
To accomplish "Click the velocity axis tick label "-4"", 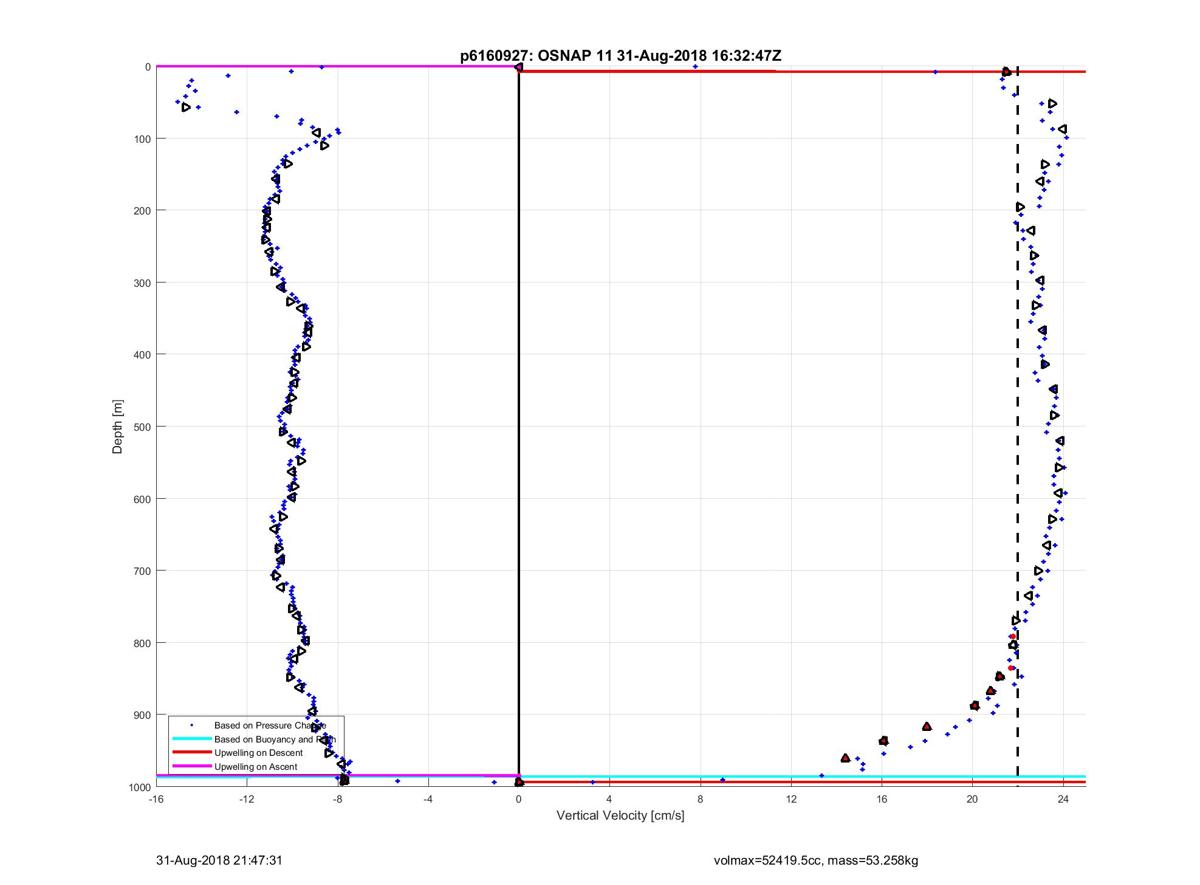I will click(x=428, y=800).
